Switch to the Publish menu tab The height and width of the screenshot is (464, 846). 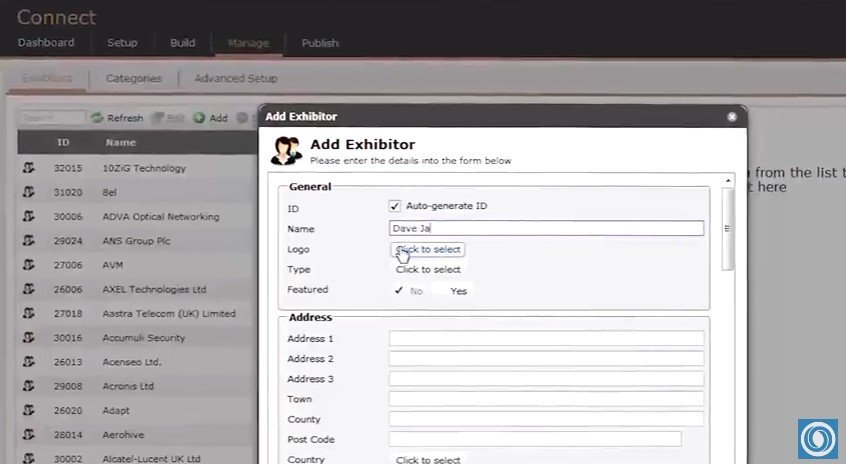click(x=320, y=43)
